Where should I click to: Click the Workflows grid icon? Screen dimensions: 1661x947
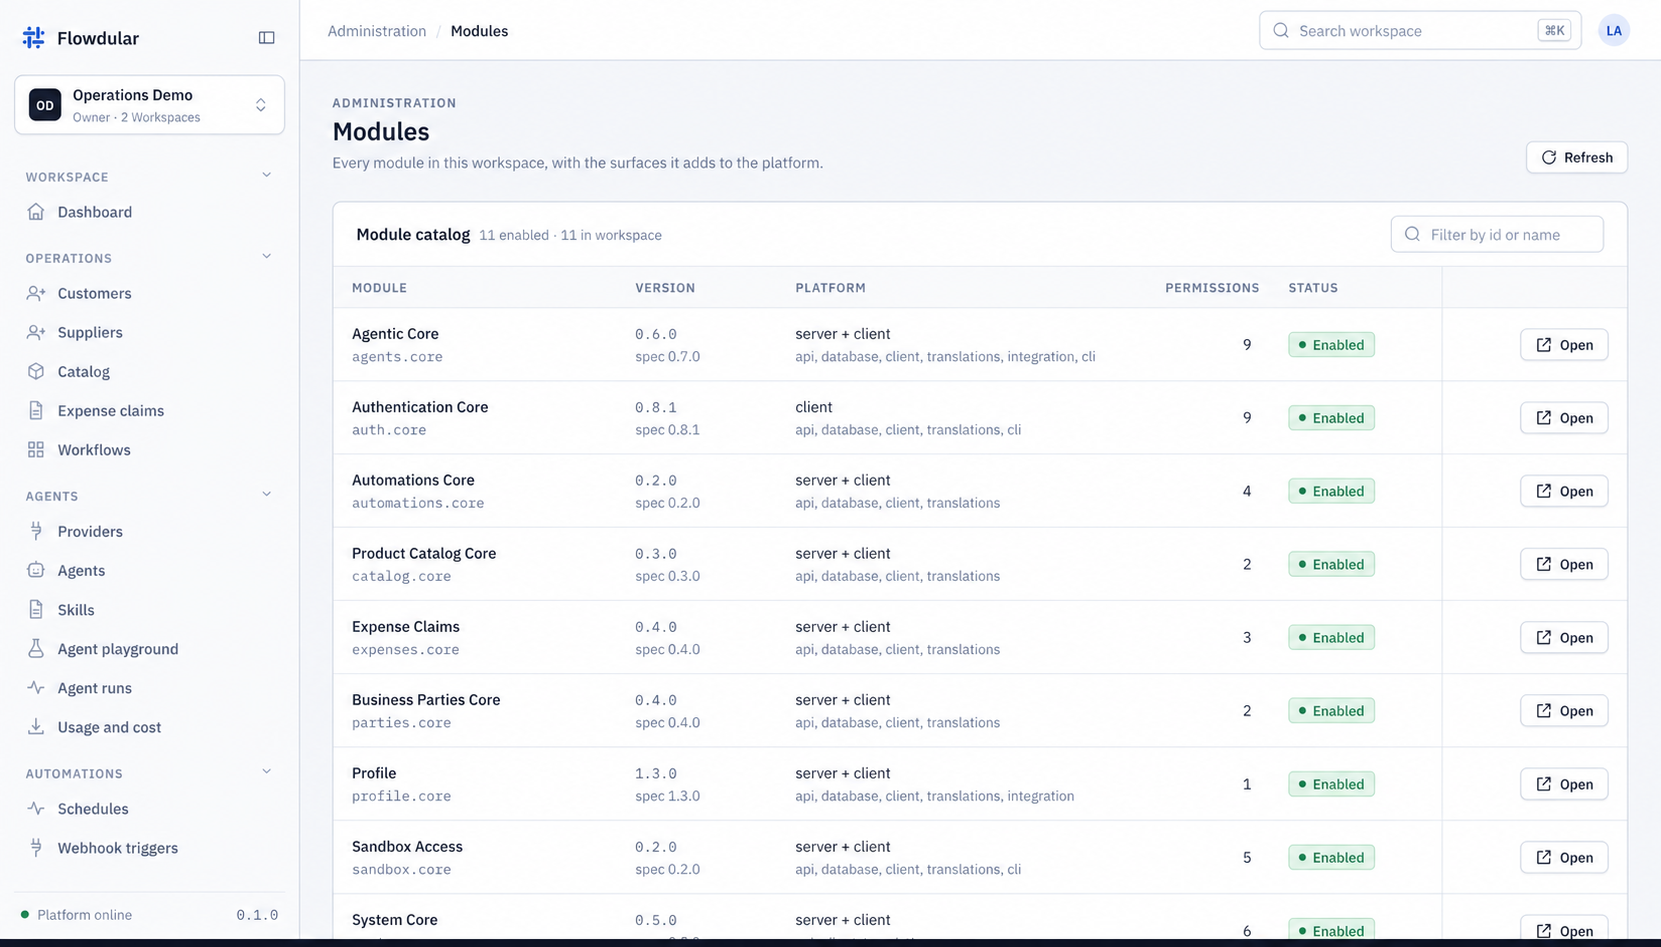pos(36,450)
